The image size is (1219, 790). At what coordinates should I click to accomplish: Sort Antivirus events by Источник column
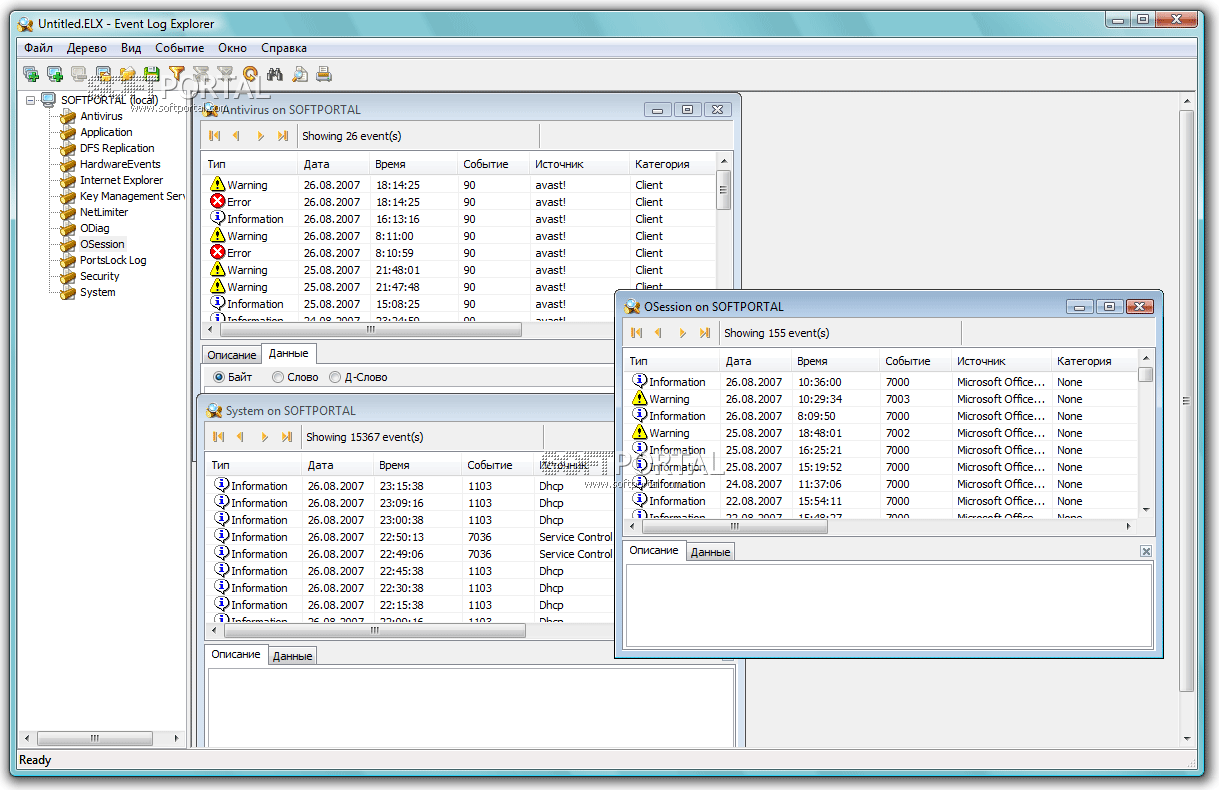pos(579,164)
